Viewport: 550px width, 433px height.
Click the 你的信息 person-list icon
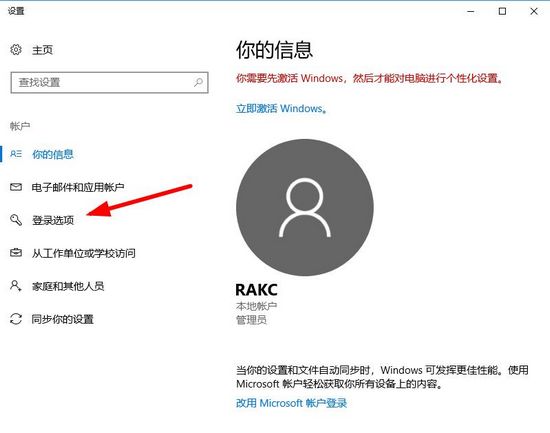16,154
